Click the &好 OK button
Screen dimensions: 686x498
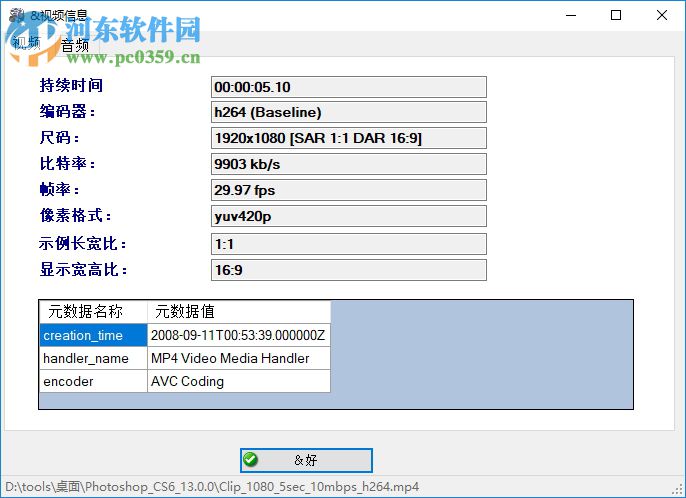tap(306, 460)
